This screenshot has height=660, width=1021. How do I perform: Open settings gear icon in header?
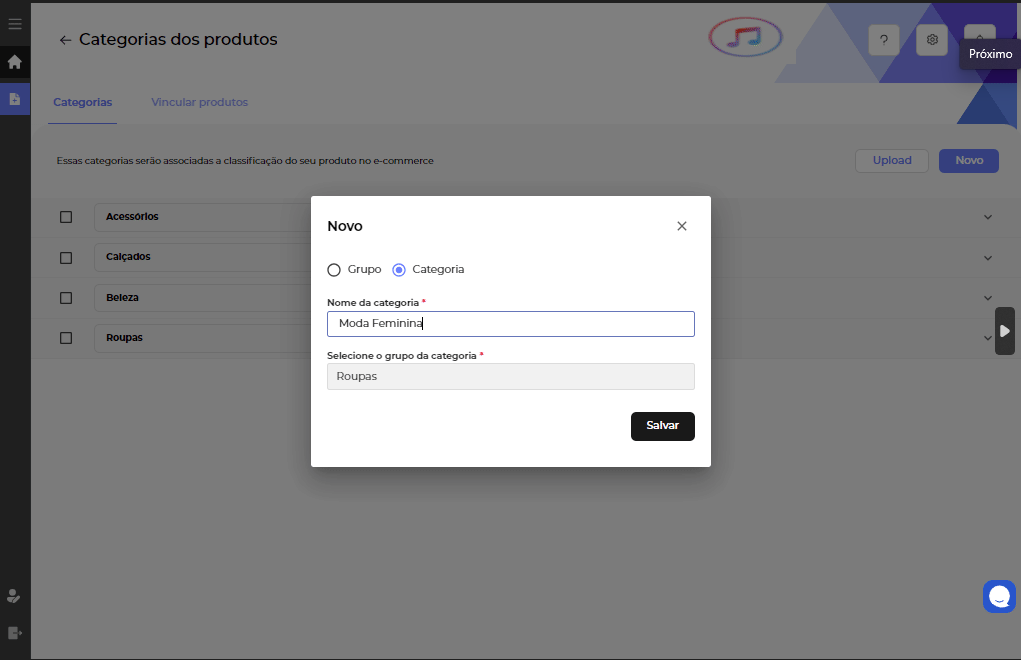click(932, 40)
